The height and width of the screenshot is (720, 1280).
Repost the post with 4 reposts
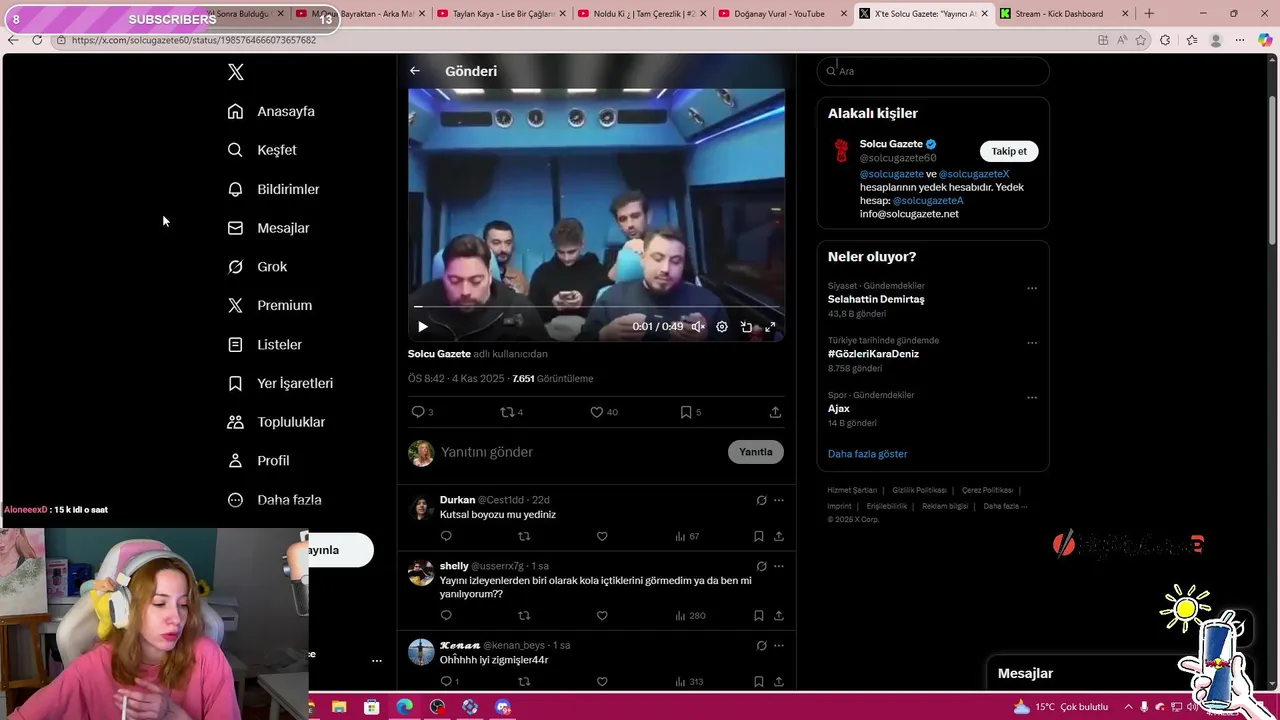tap(511, 412)
